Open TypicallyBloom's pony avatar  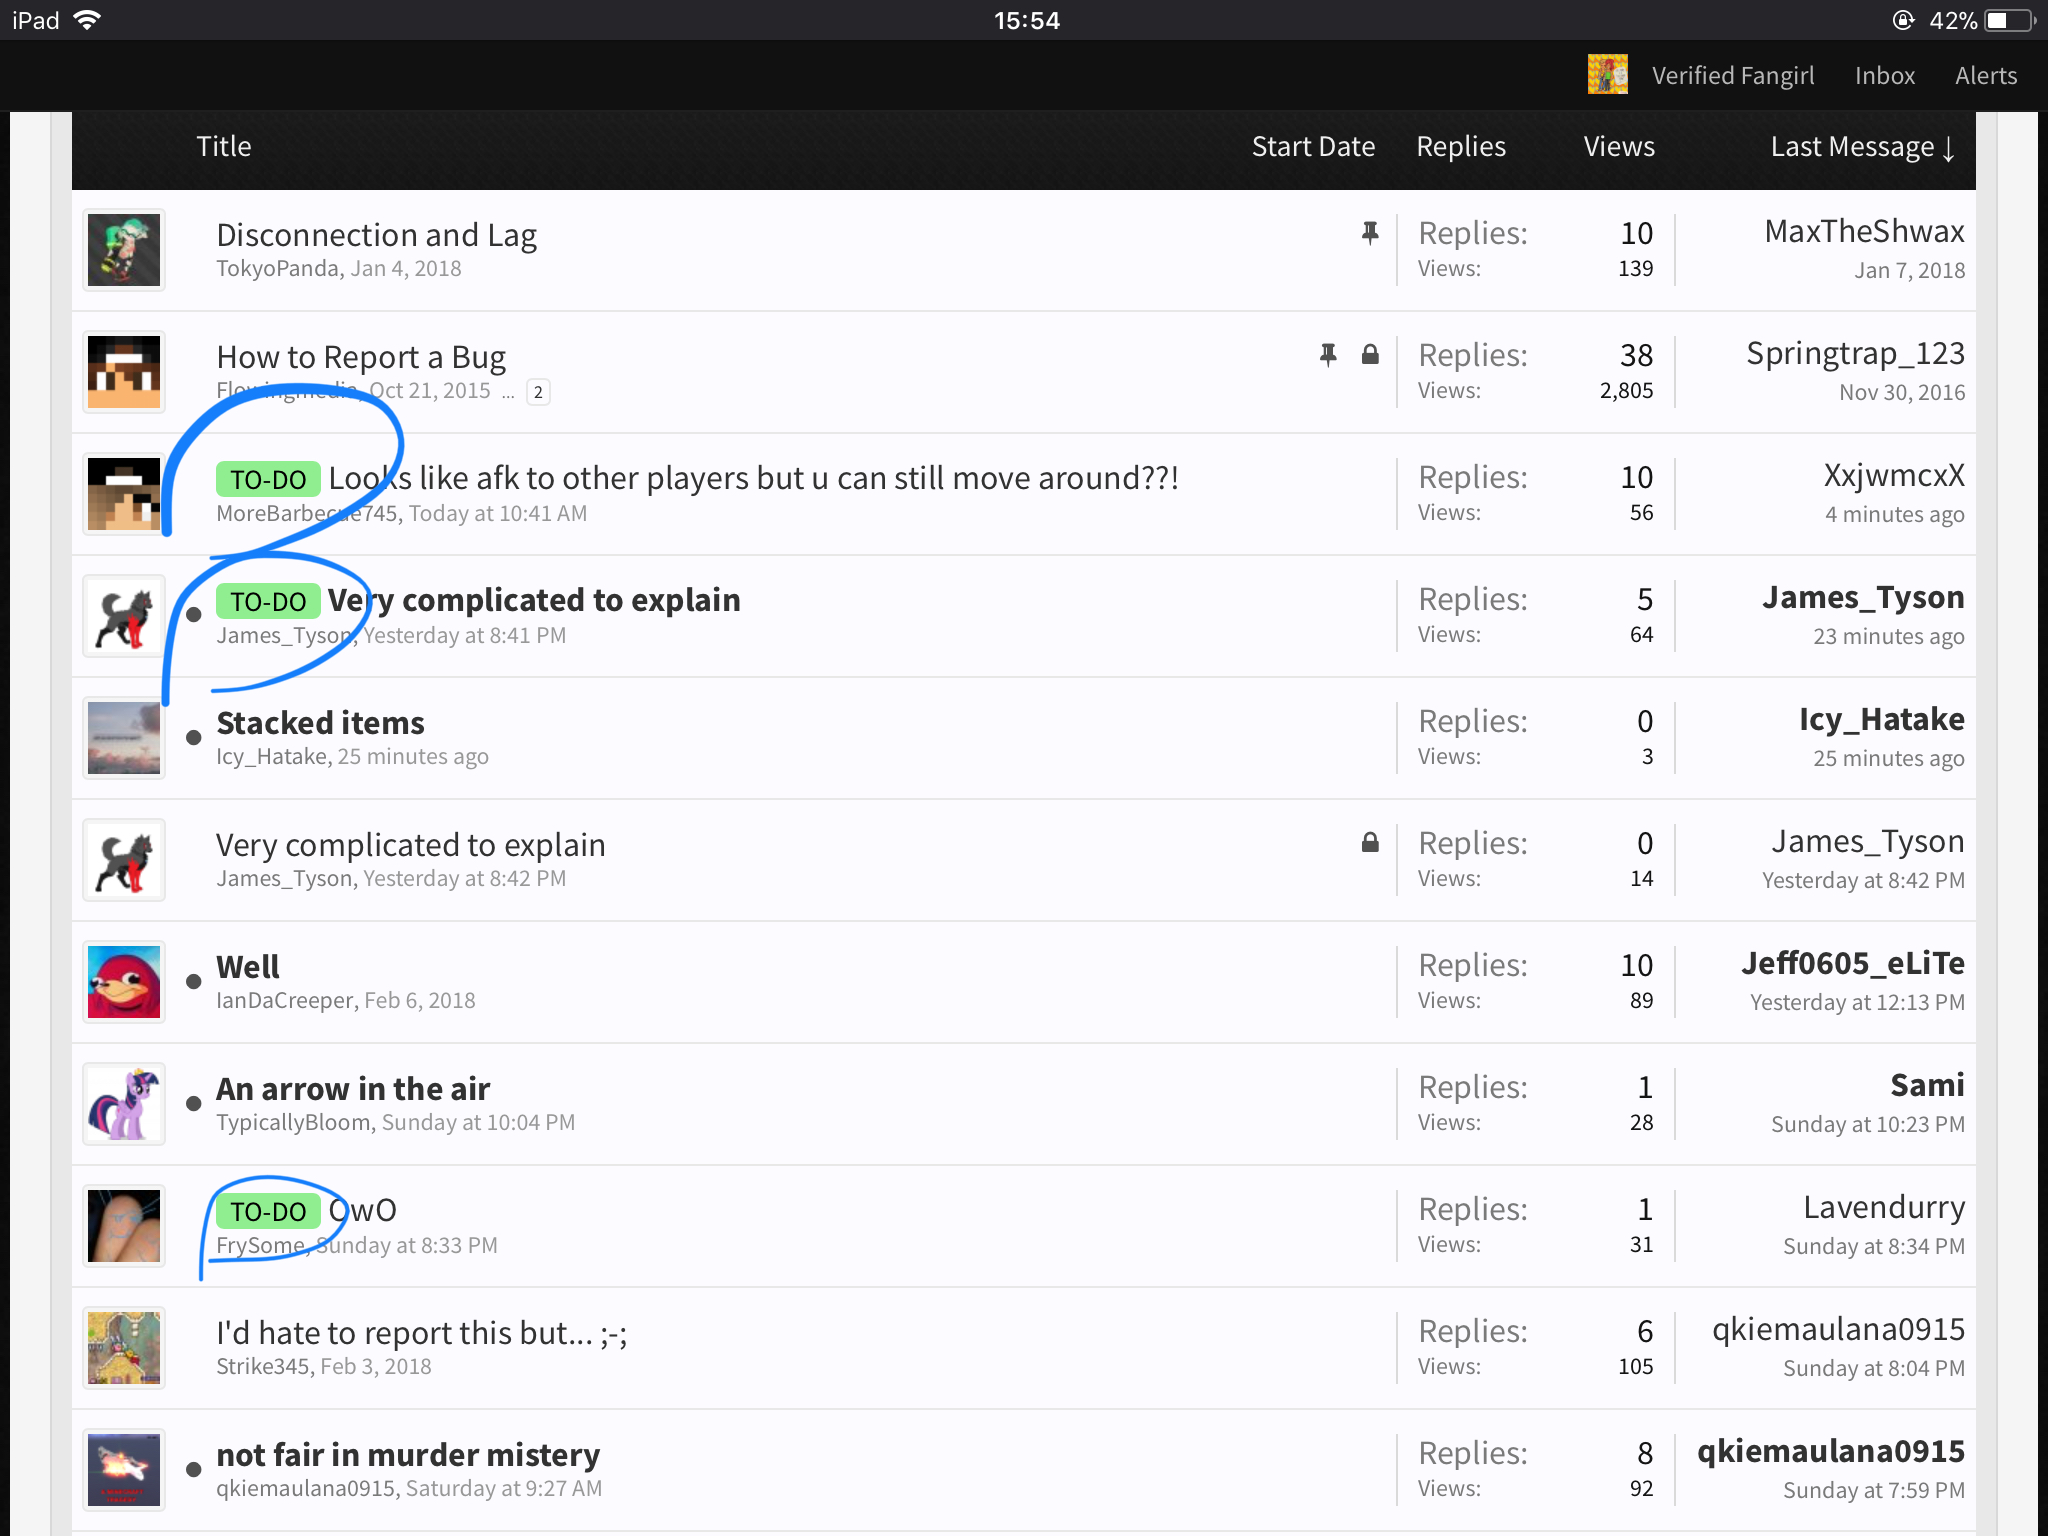[x=124, y=1104]
